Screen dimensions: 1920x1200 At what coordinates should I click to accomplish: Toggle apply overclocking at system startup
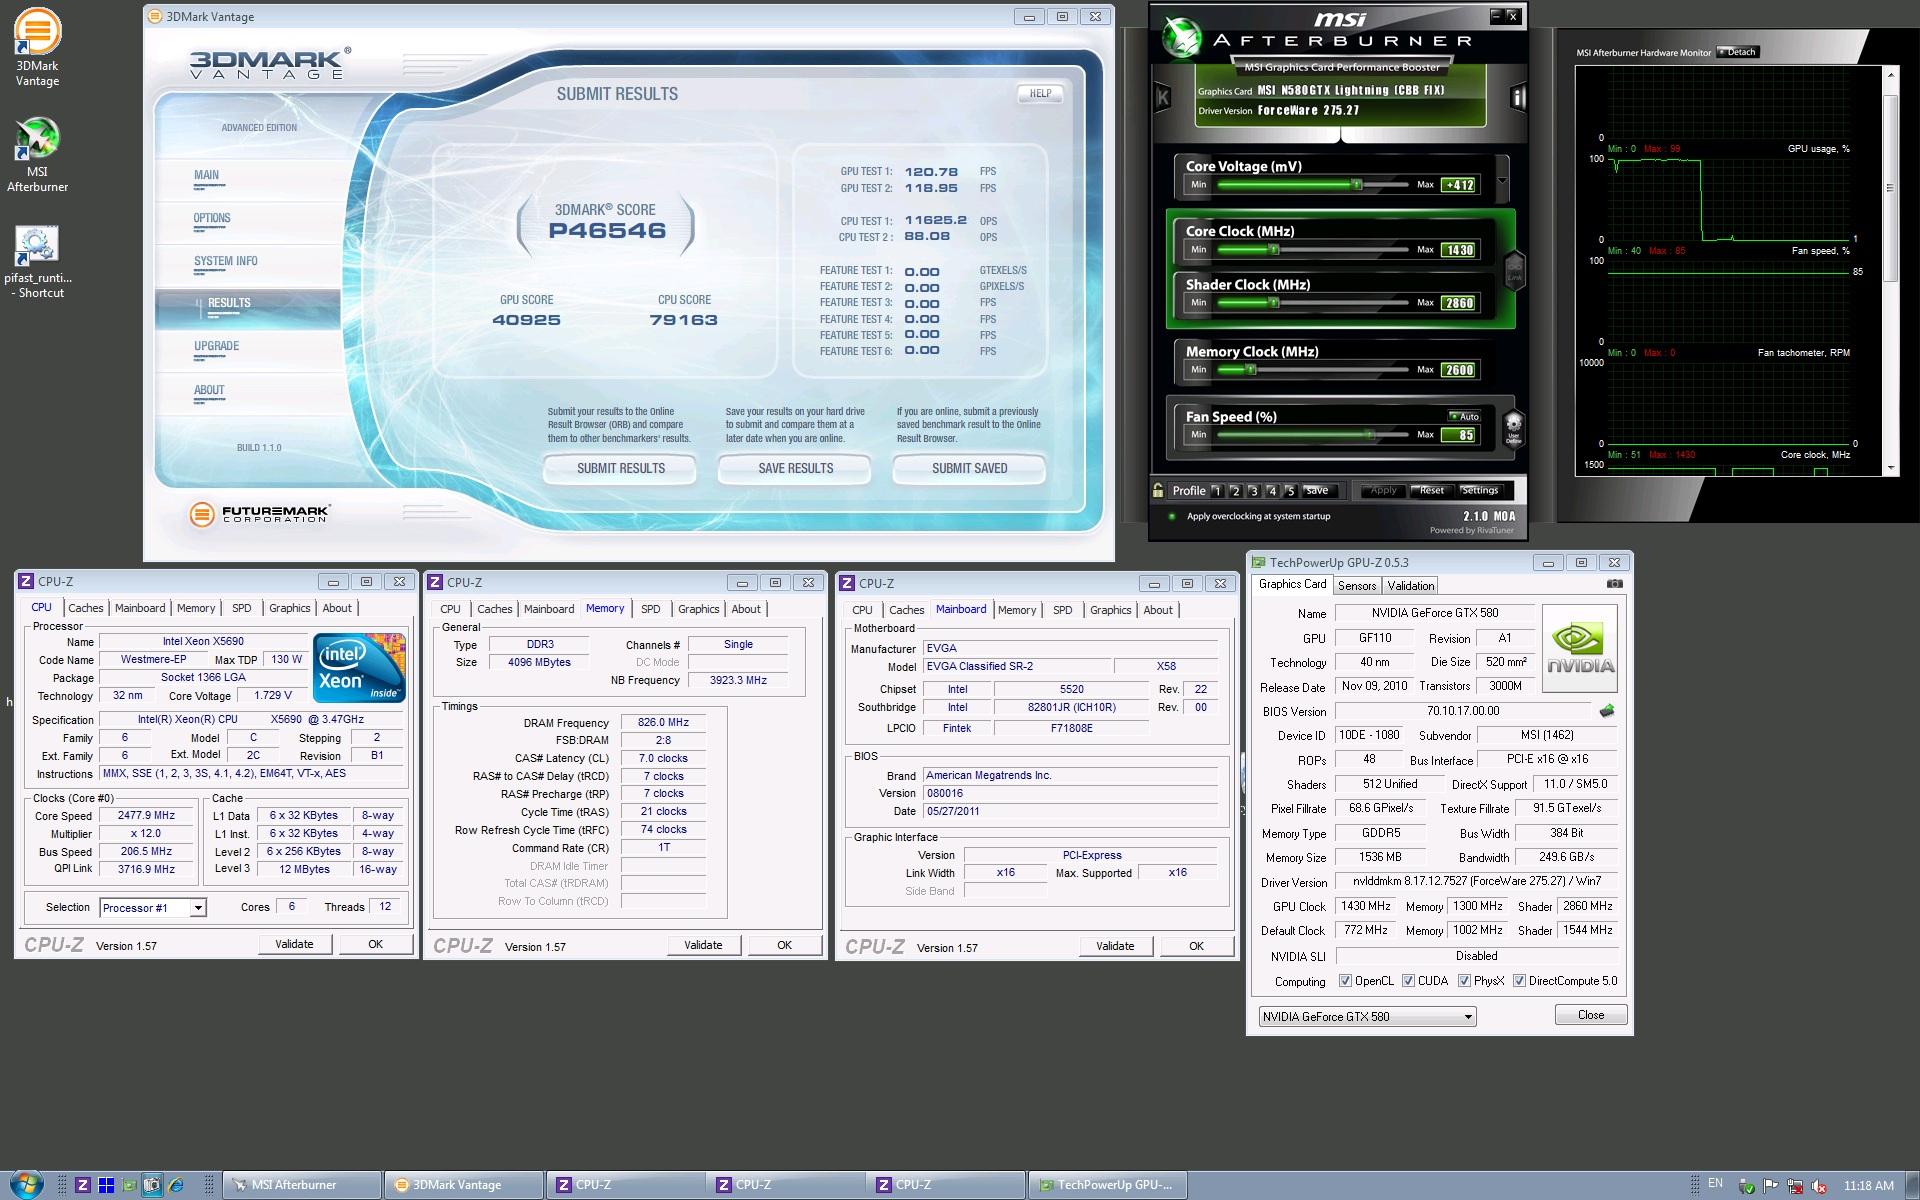click(1172, 517)
